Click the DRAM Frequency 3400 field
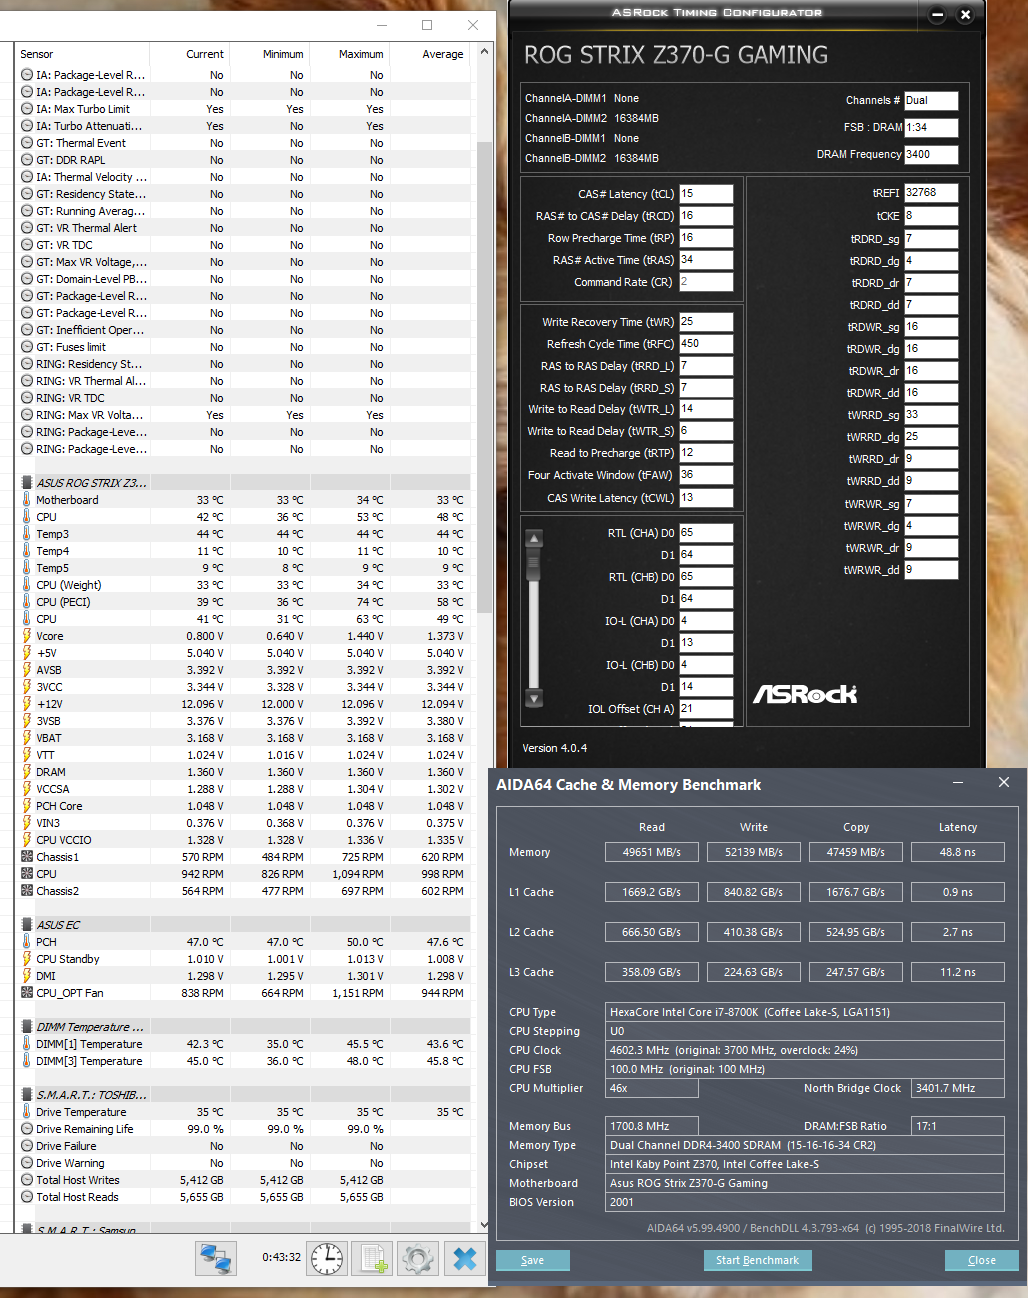Screen dimensions: 1028x1298 pos(931,155)
